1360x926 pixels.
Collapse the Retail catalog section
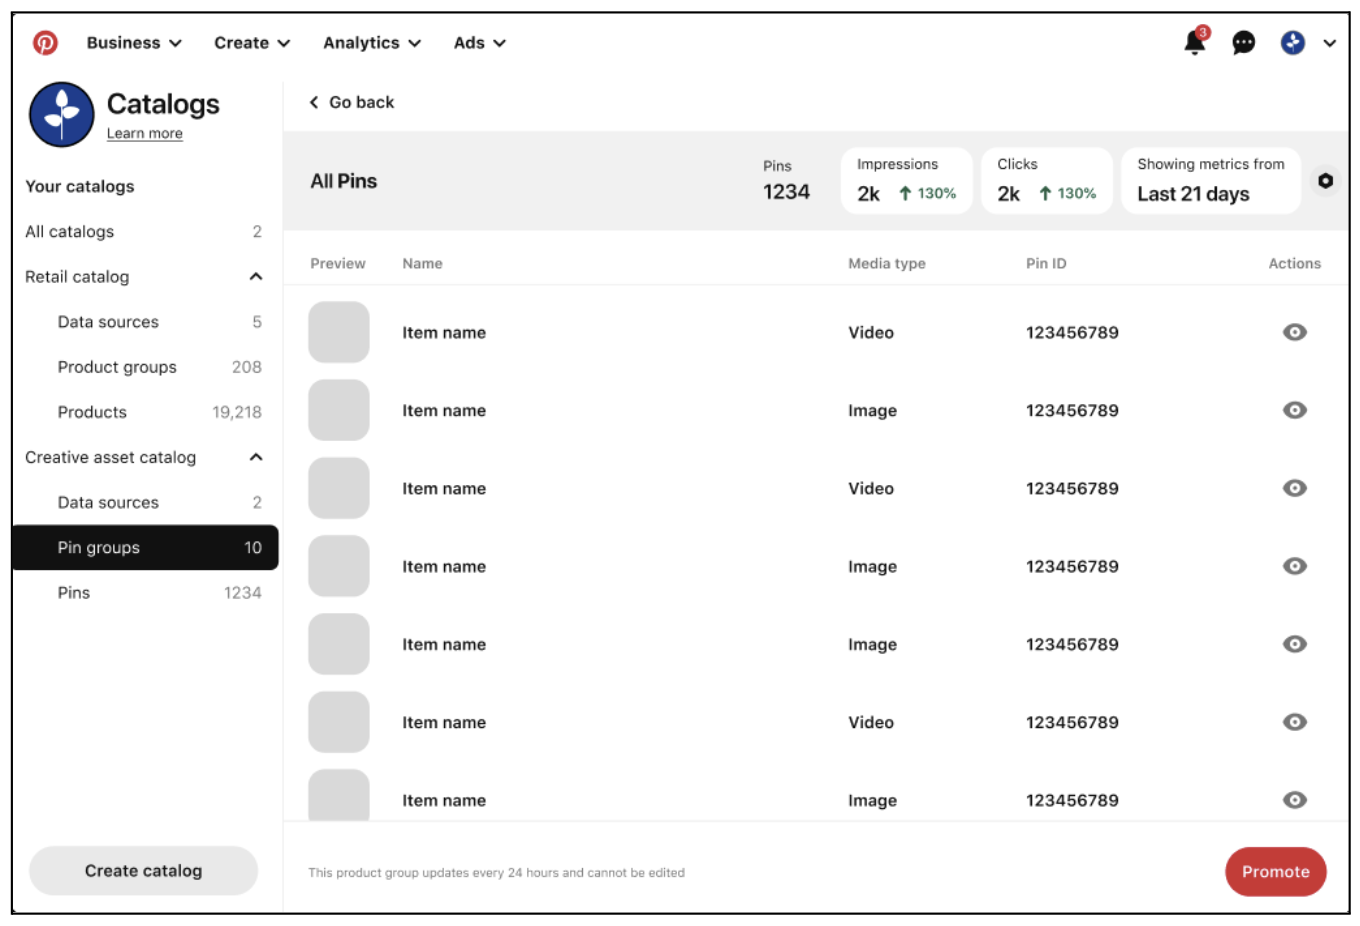click(x=256, y=277)
